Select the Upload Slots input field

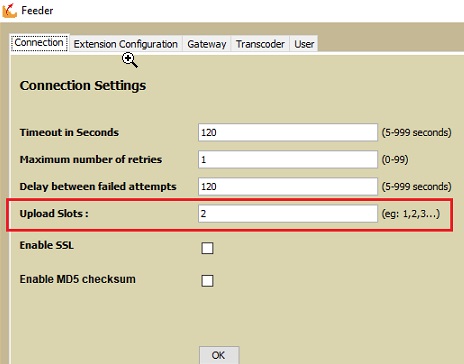click(288, 213)
